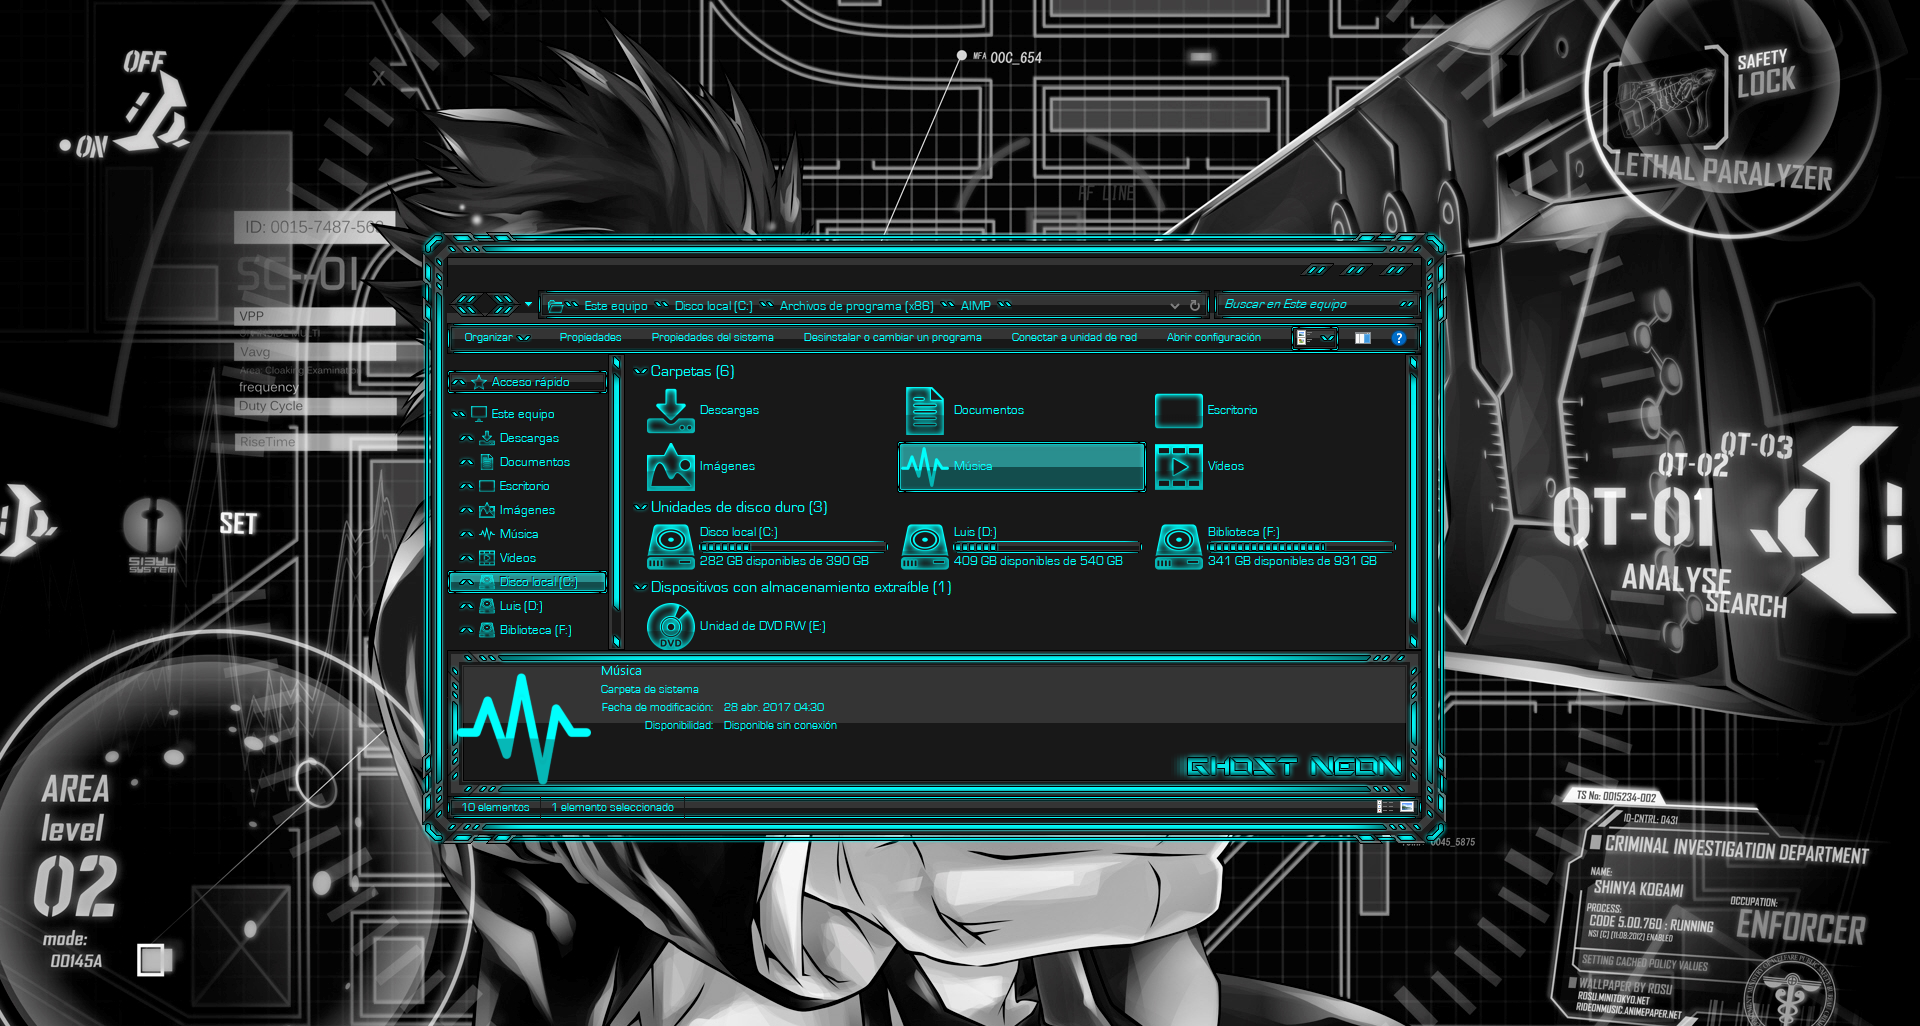Collapse Este equipo tree arrow

(x=459, y=414)
